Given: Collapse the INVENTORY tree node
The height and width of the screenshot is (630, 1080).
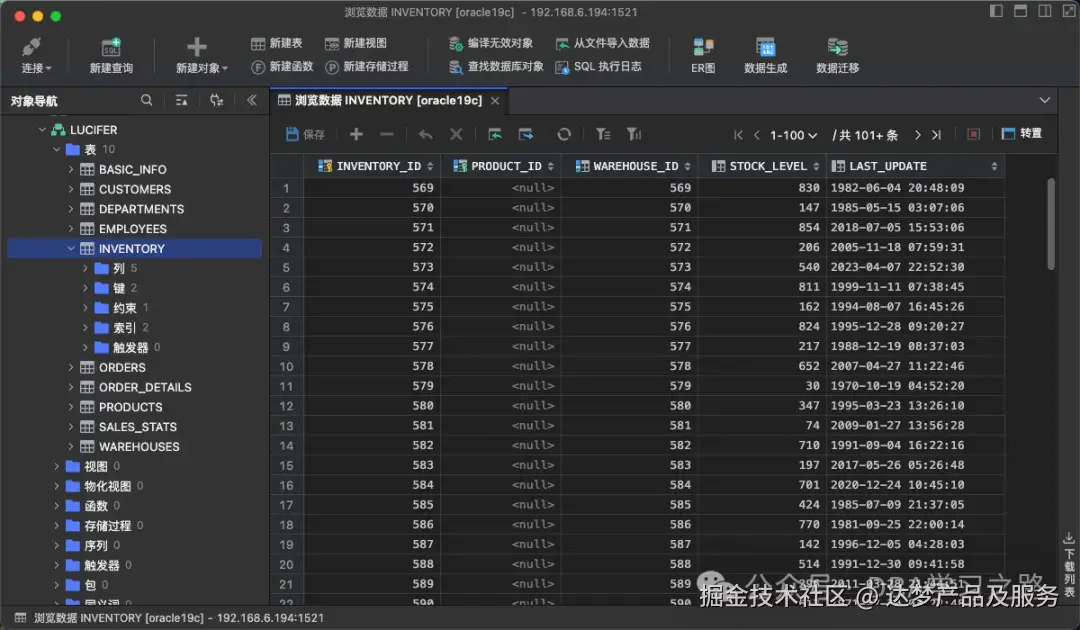Looking at the screenshot, I should pos(70,248).
